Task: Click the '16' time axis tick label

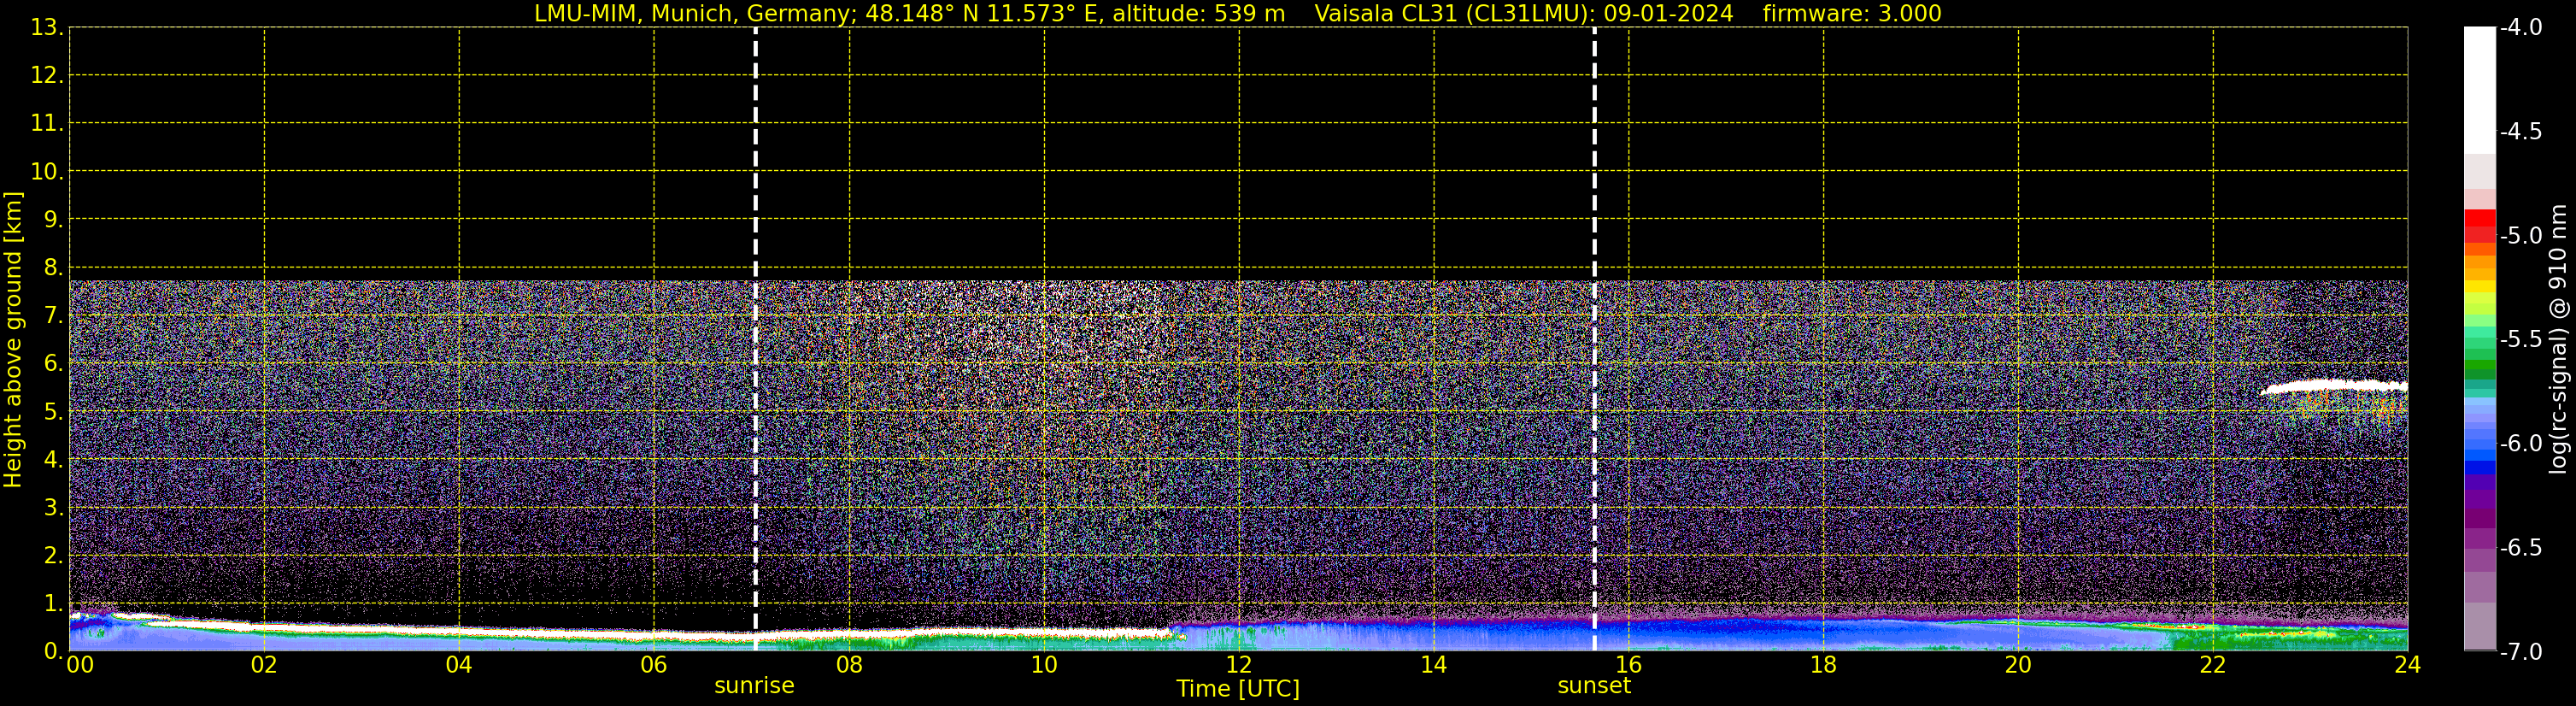Action: pos(1629,665)
